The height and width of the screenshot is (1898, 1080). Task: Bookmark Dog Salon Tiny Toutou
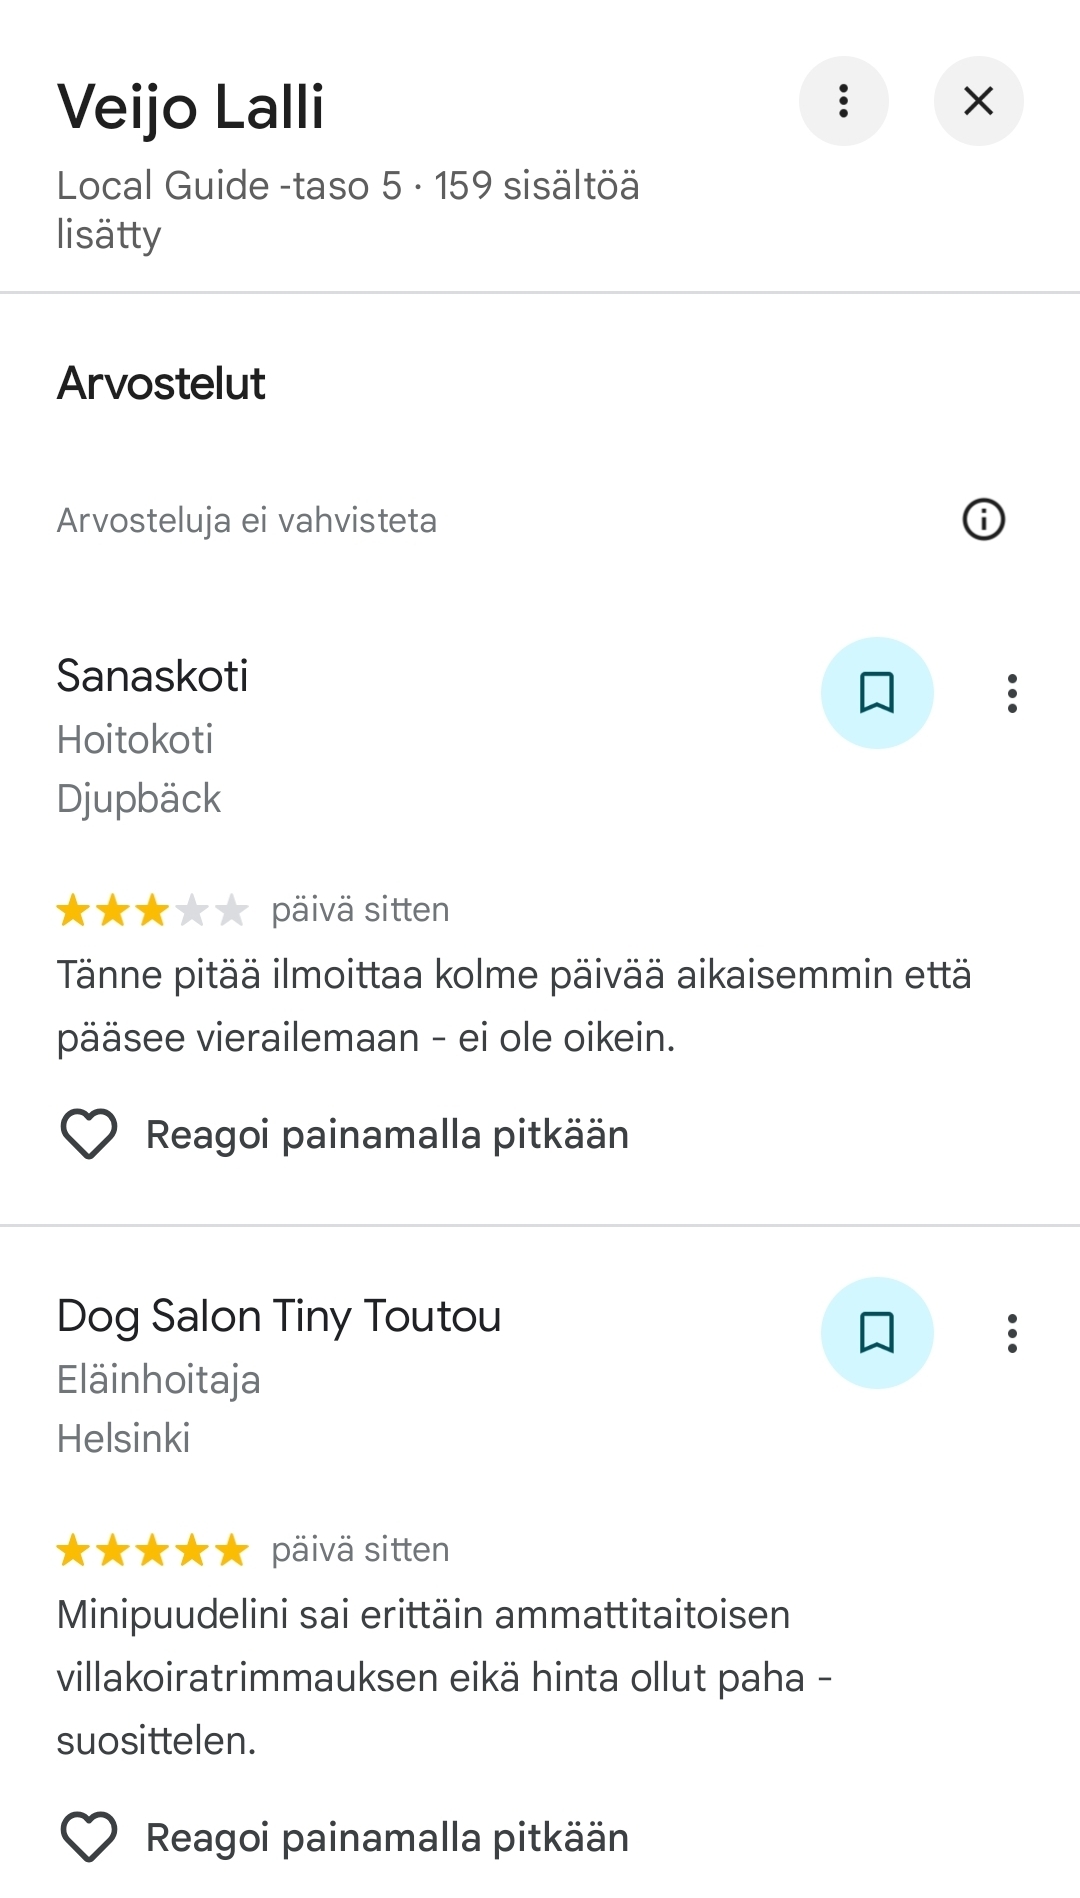coord(877,1333)
